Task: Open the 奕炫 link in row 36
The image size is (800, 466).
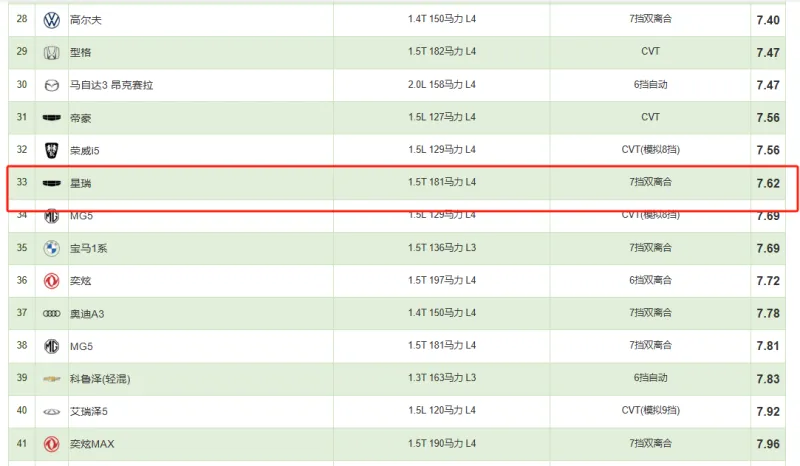Action: pyautogui.click(x=80, y=281)
